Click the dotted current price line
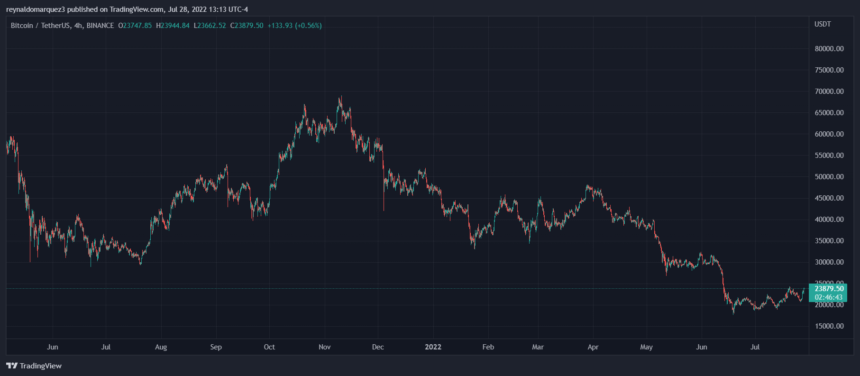 pos(407,288)
